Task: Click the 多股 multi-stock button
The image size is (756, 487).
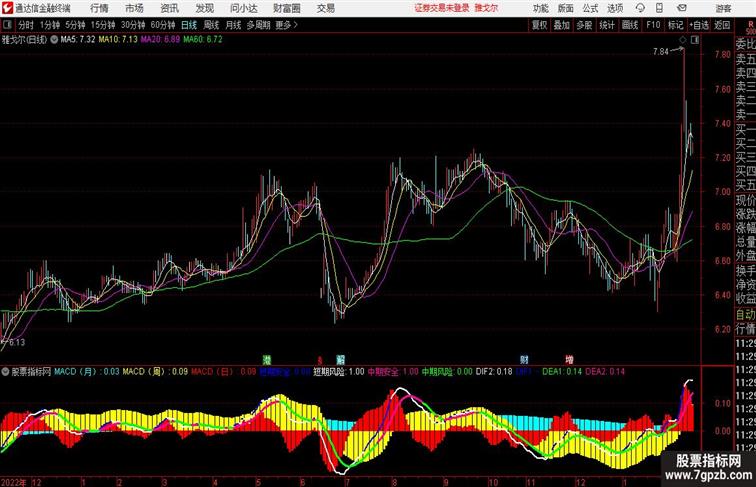Action: (584, 25)
